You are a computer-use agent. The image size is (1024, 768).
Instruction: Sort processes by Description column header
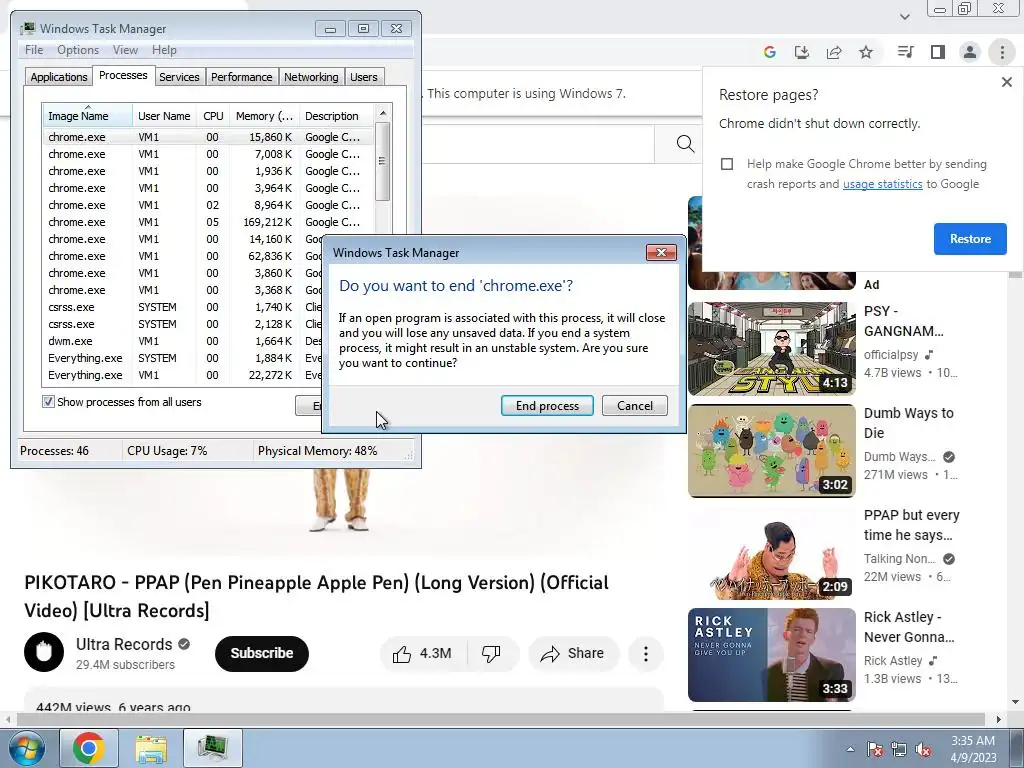point(336,116)
